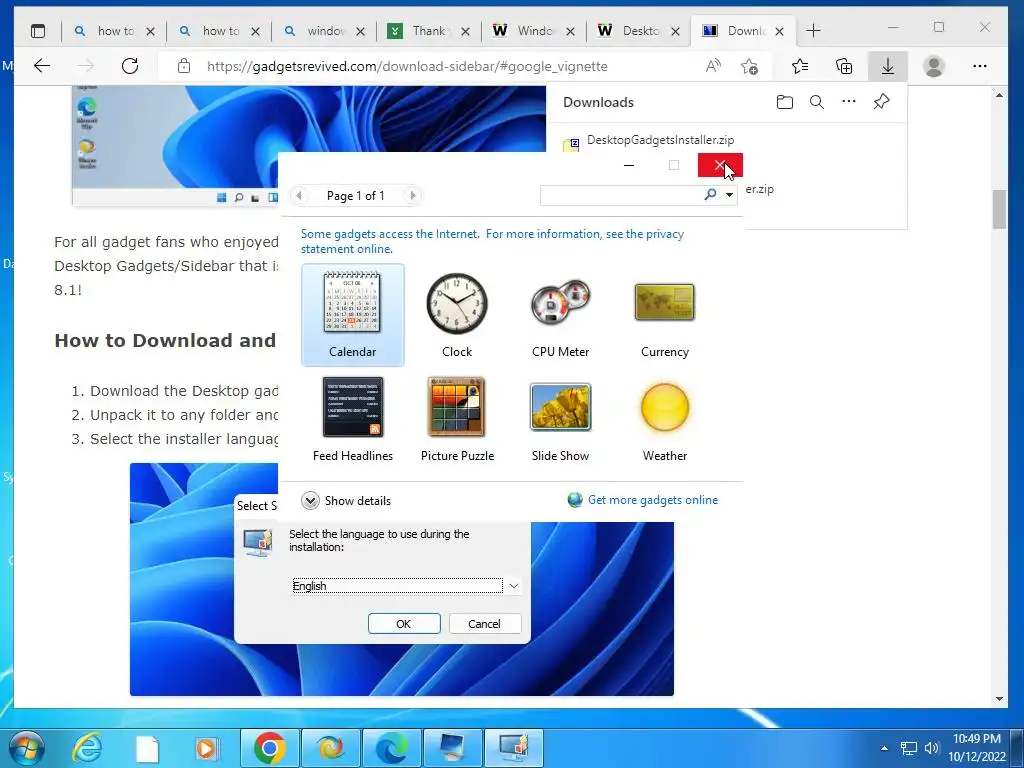This screenshot has height=768, width=1024.
Task: Search downloads with the magnifier icon
Action: [x=816, y=102]
